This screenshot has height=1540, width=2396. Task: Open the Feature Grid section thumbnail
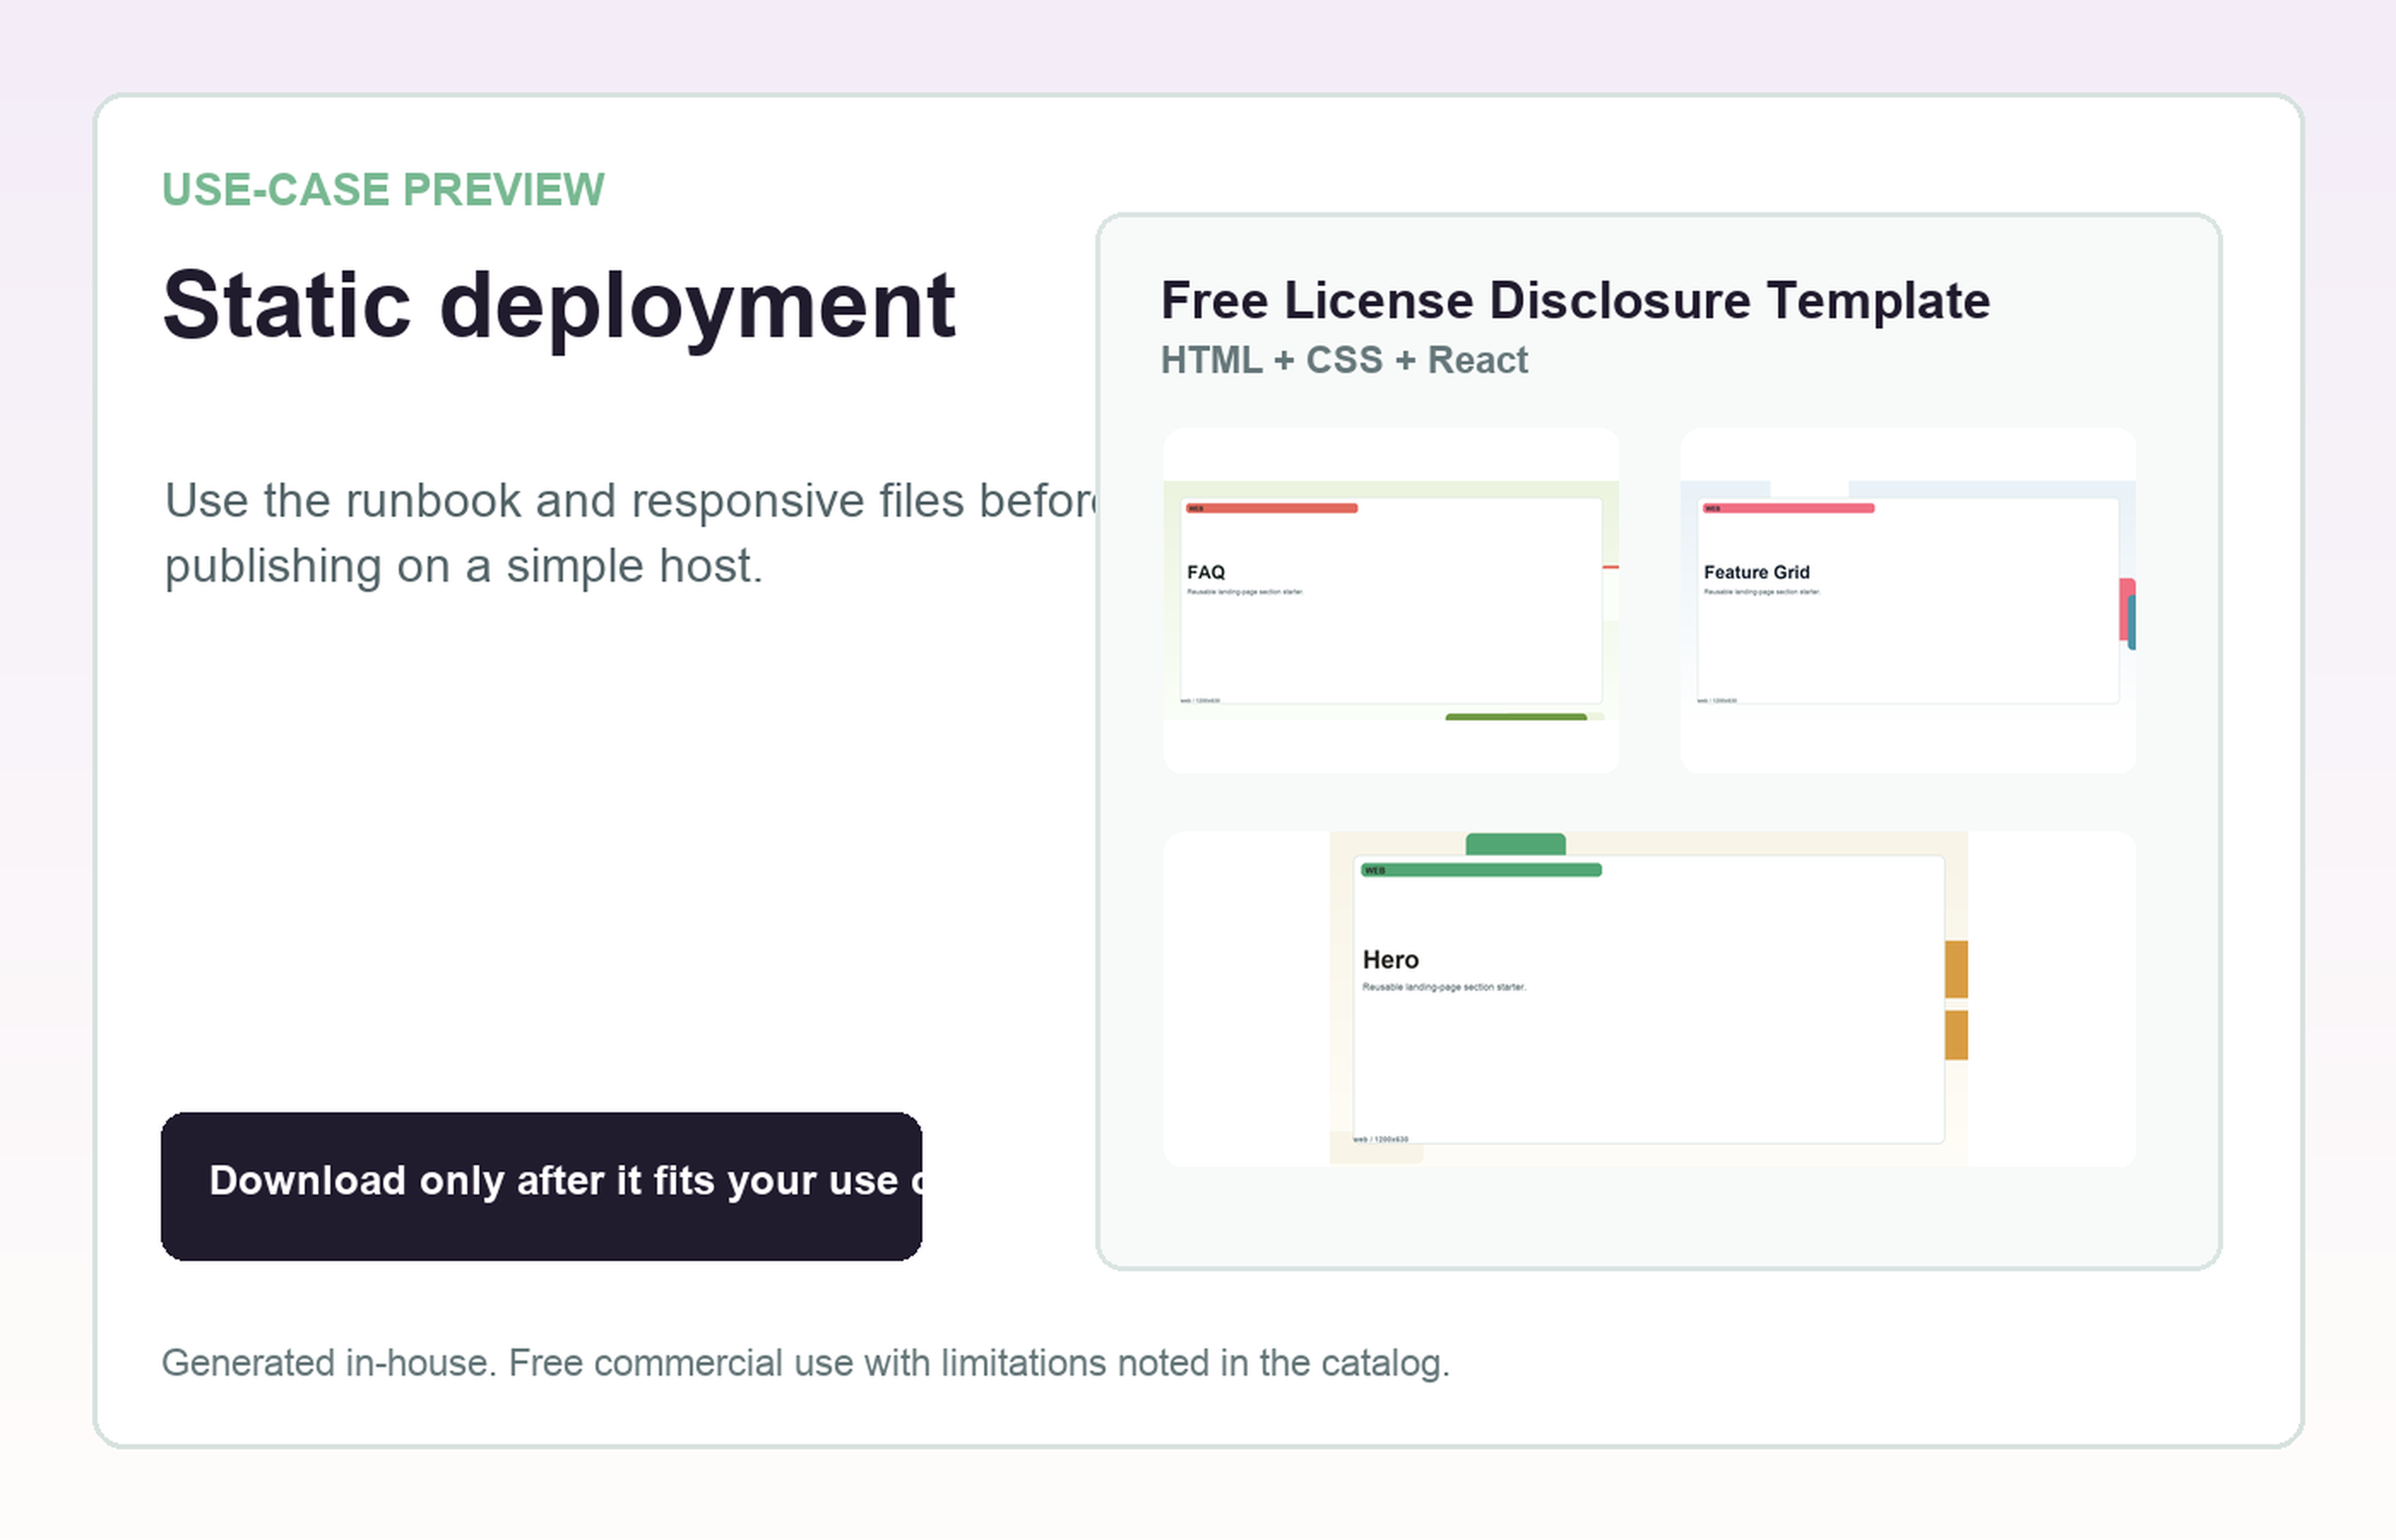(x=1908, y=600)
